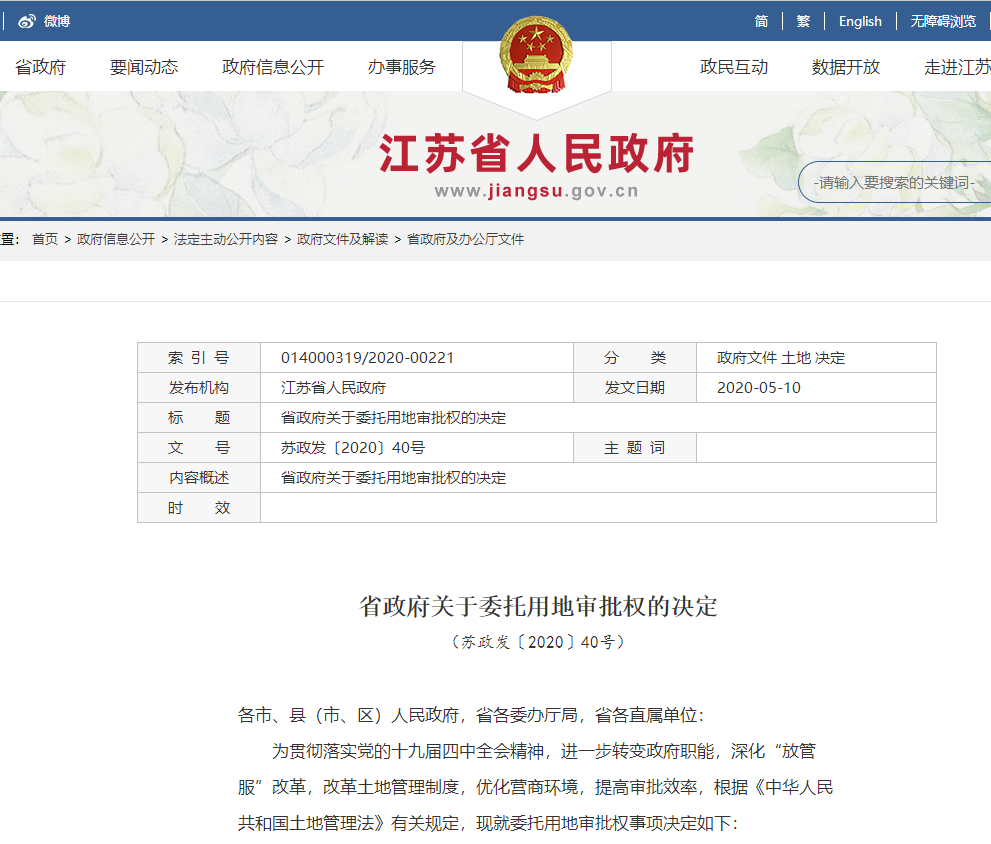Image resolution: width=991 pixels, height=844 pixels.
Task: Open the 数据开放 menu
Action: coord(846,67)
